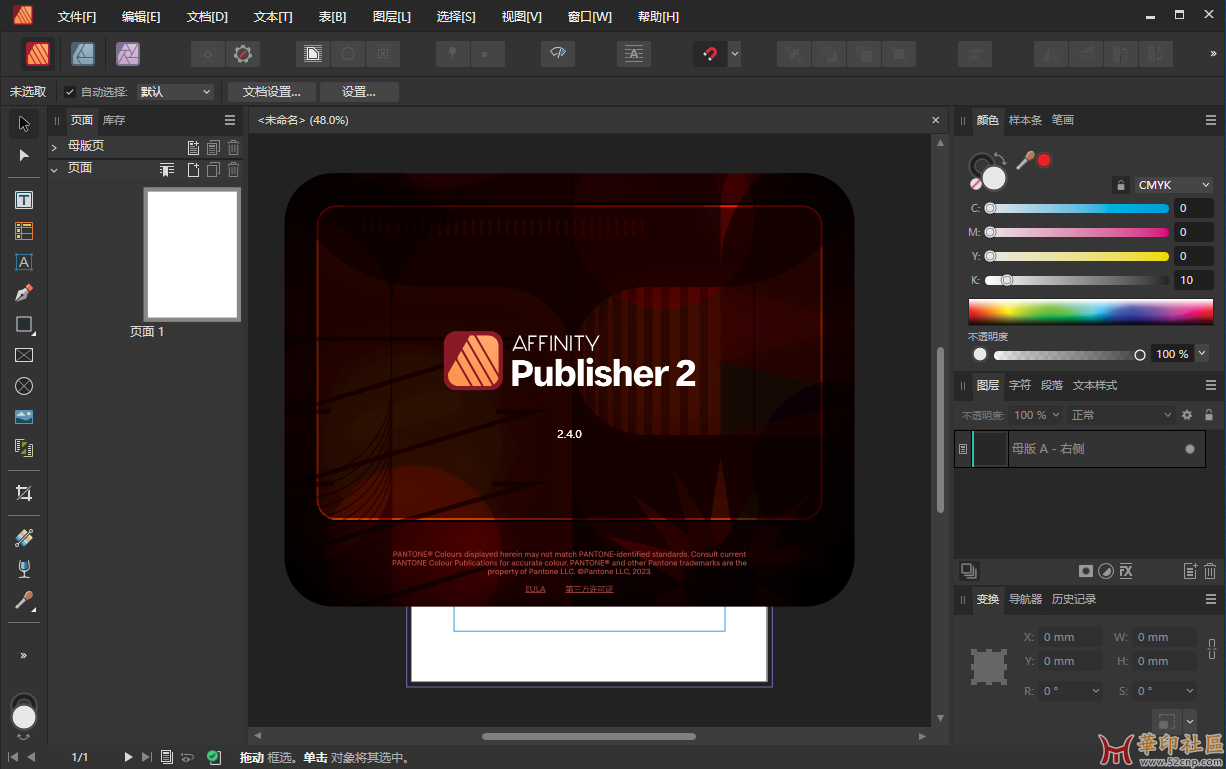This screenshot has height=769, width=1226.
Task: Open the 文件[F] menu
Action: [x=77, y=17]
